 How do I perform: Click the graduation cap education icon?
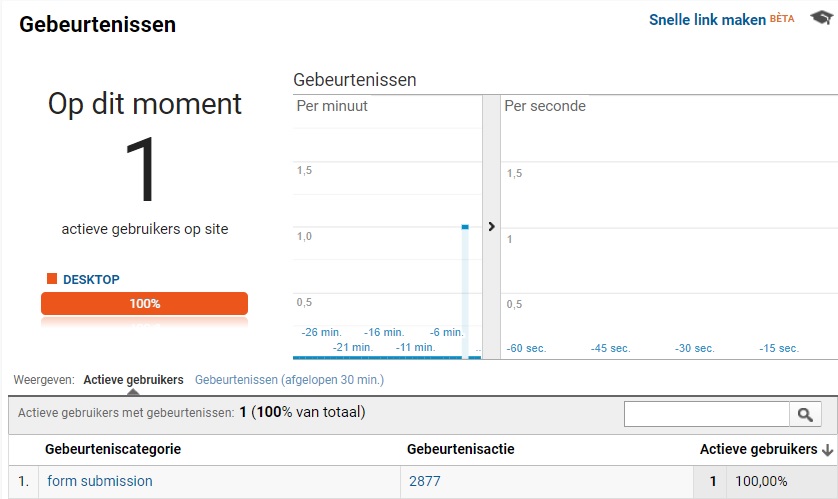point(821,17)
